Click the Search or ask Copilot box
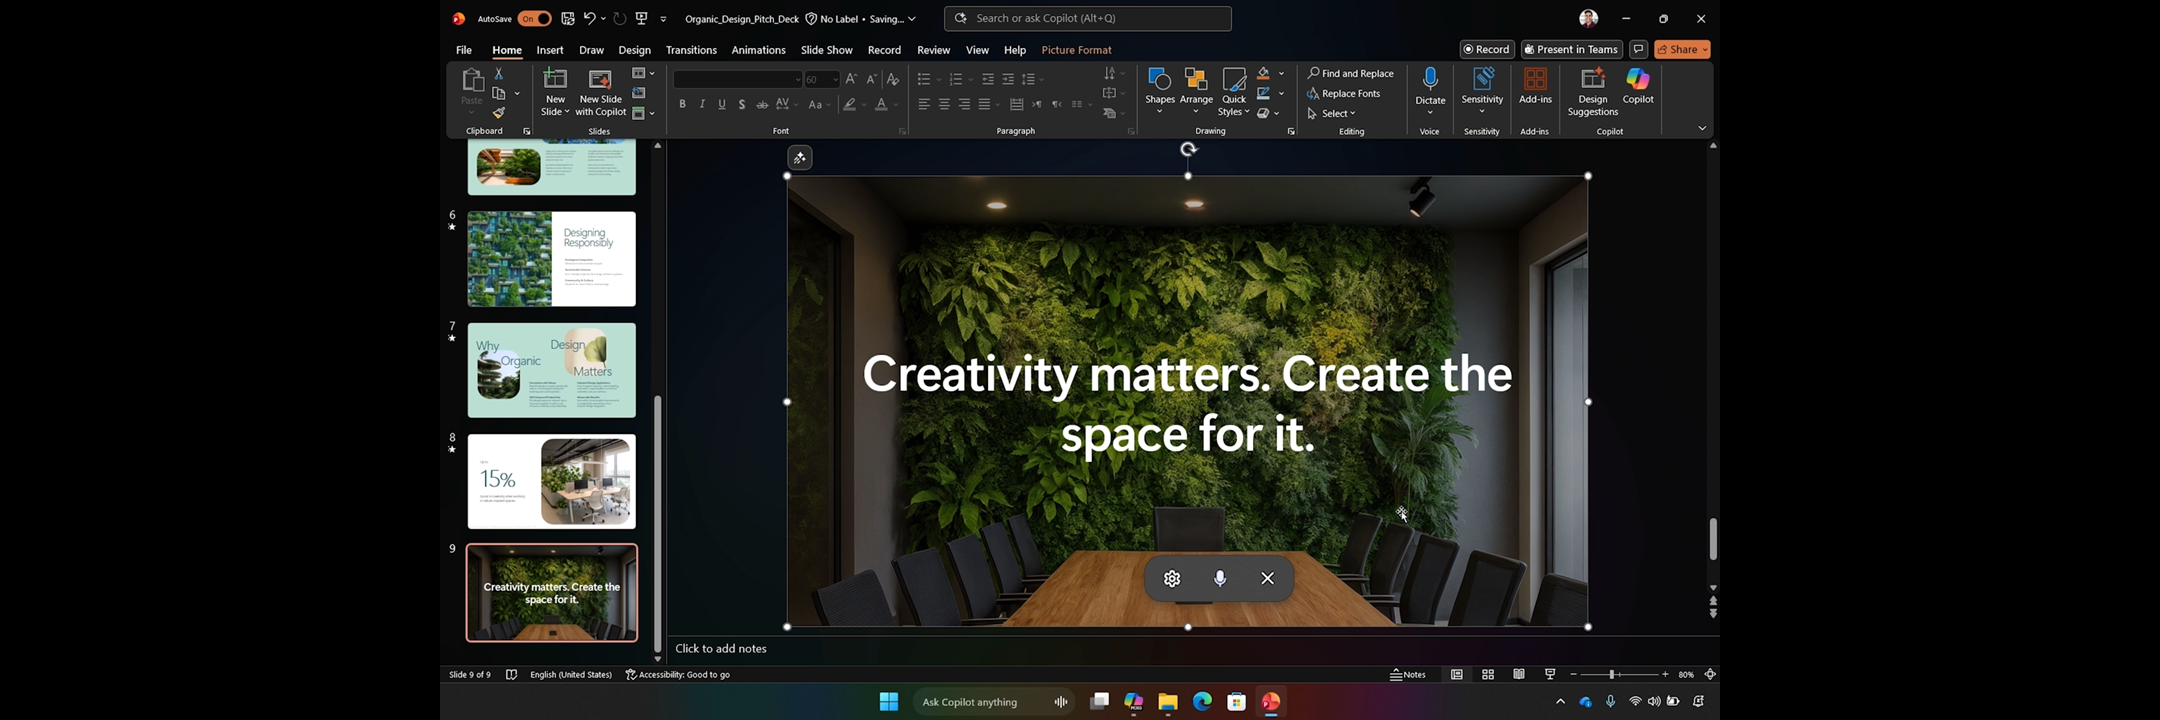 tap(1088, 18)
